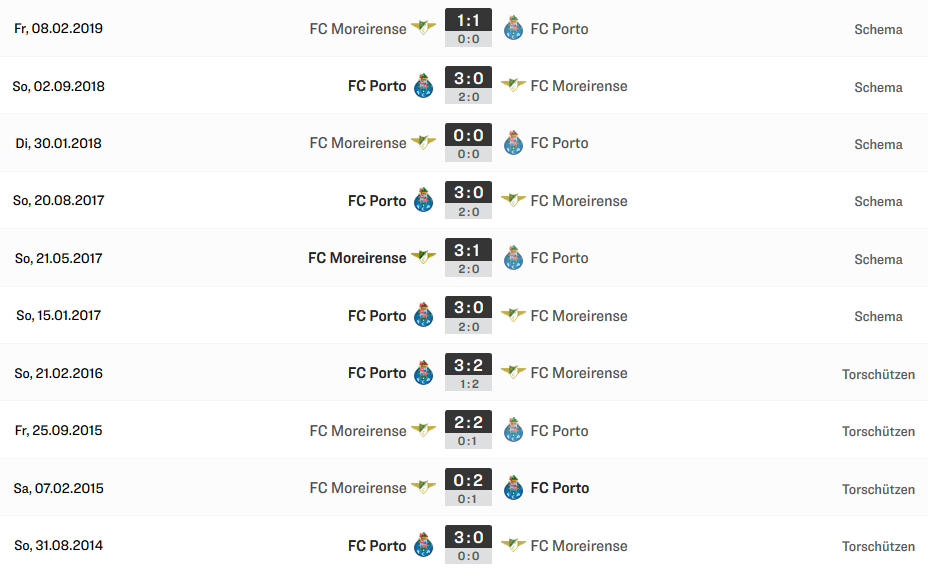This screenshot has height=568, width=928.
Task: Open Torschützen link for 21.02.2016 match
Action: point(878,375)
